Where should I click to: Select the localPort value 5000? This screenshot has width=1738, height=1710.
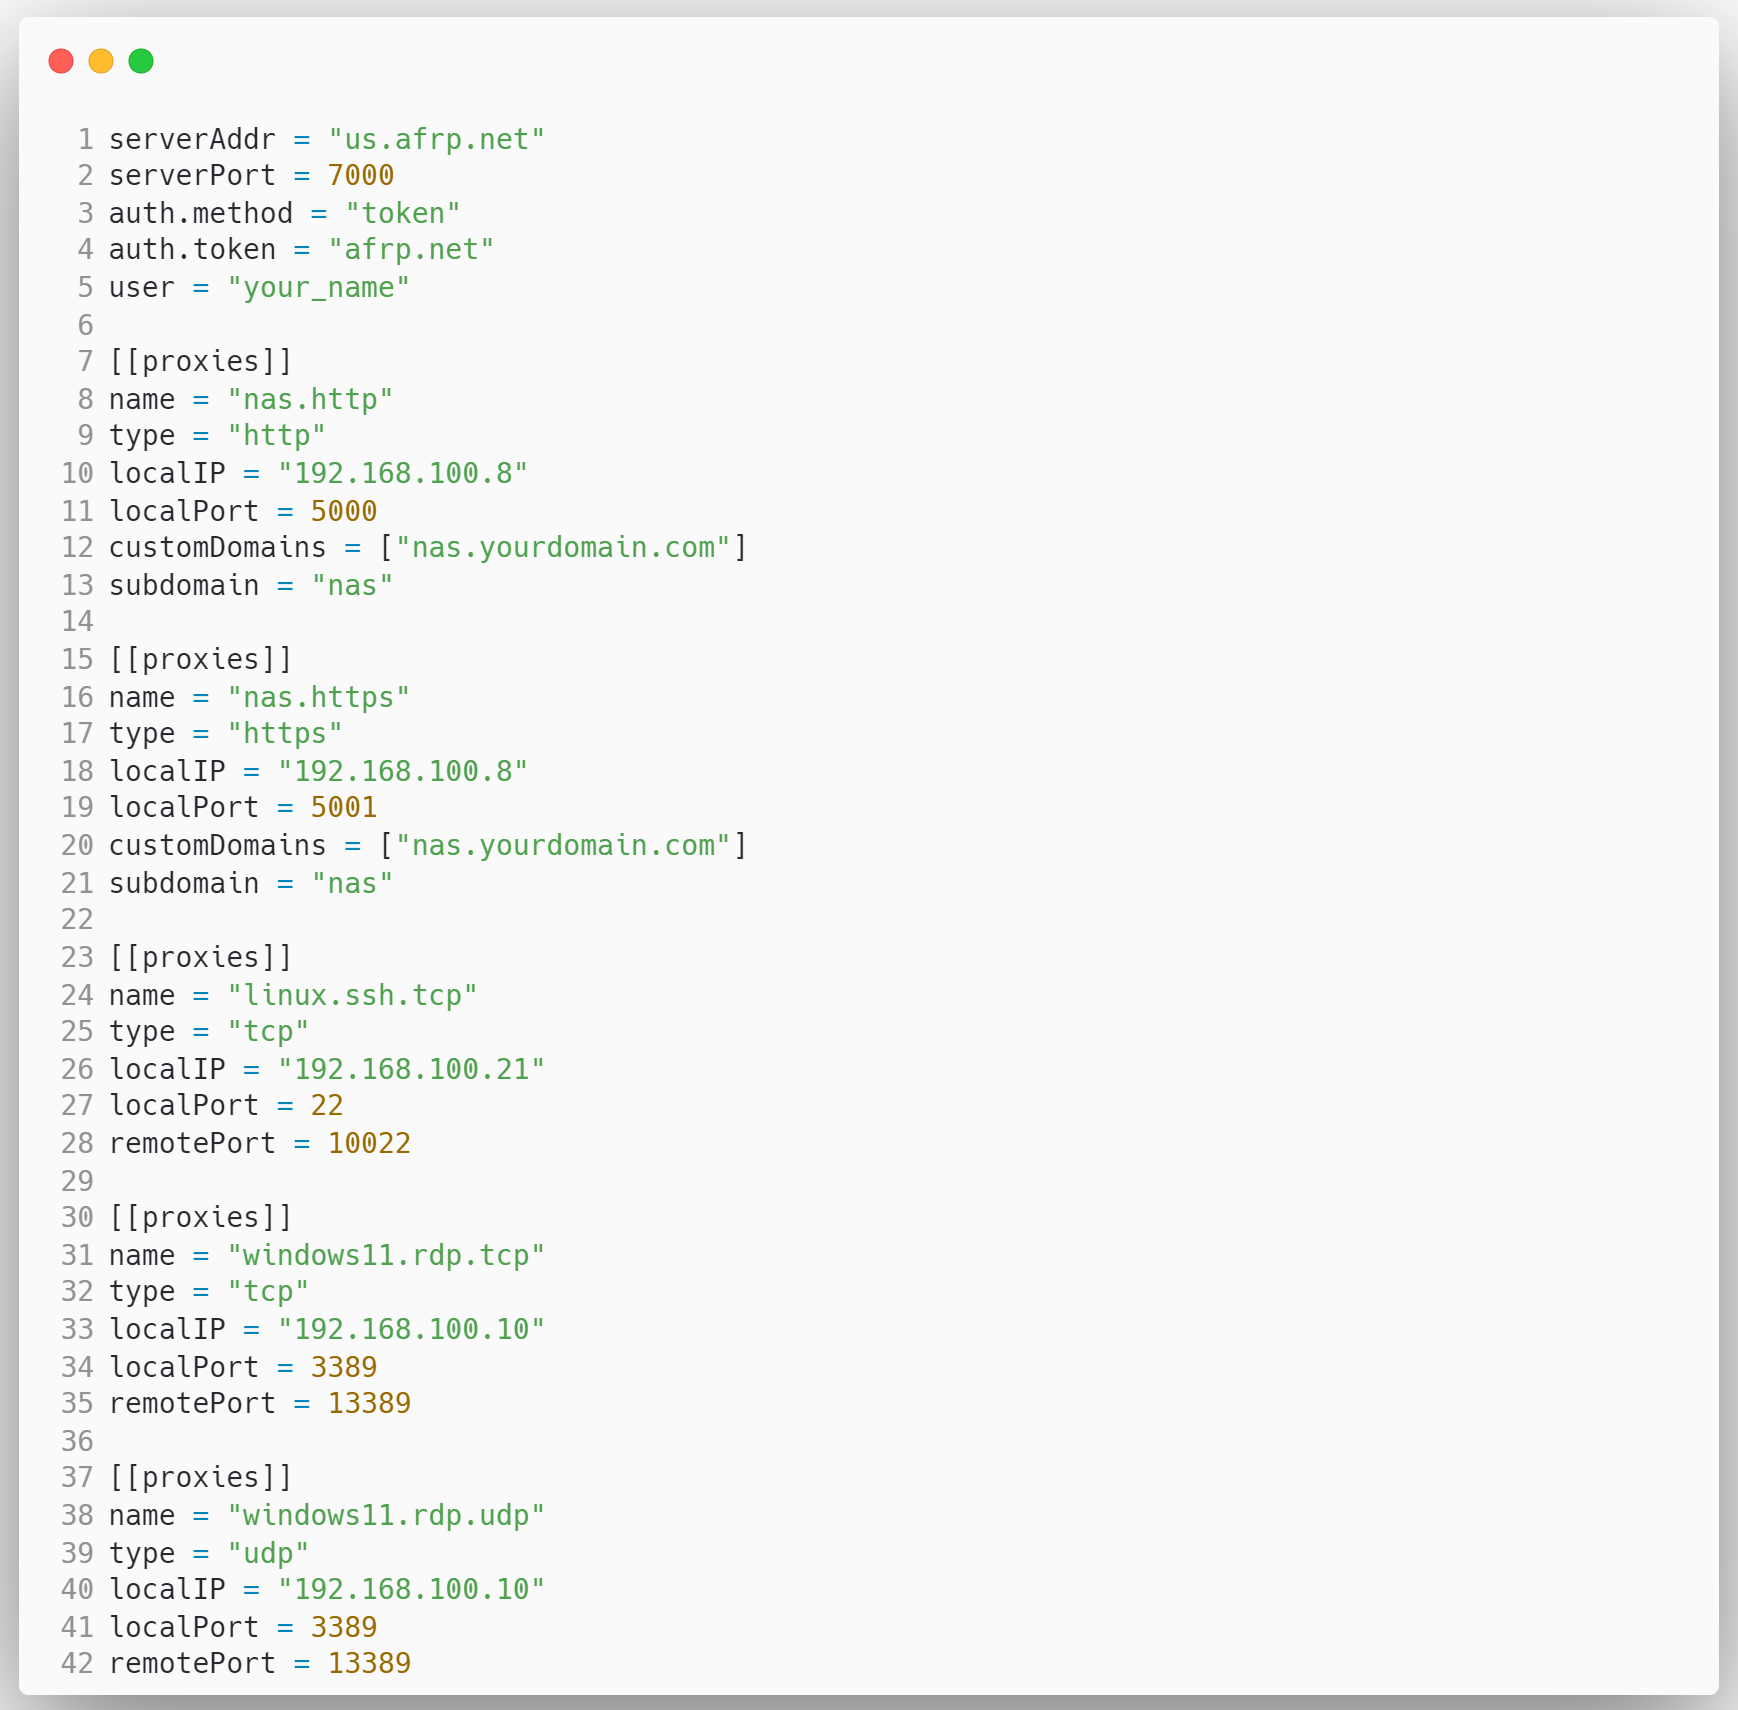[344, 511]
